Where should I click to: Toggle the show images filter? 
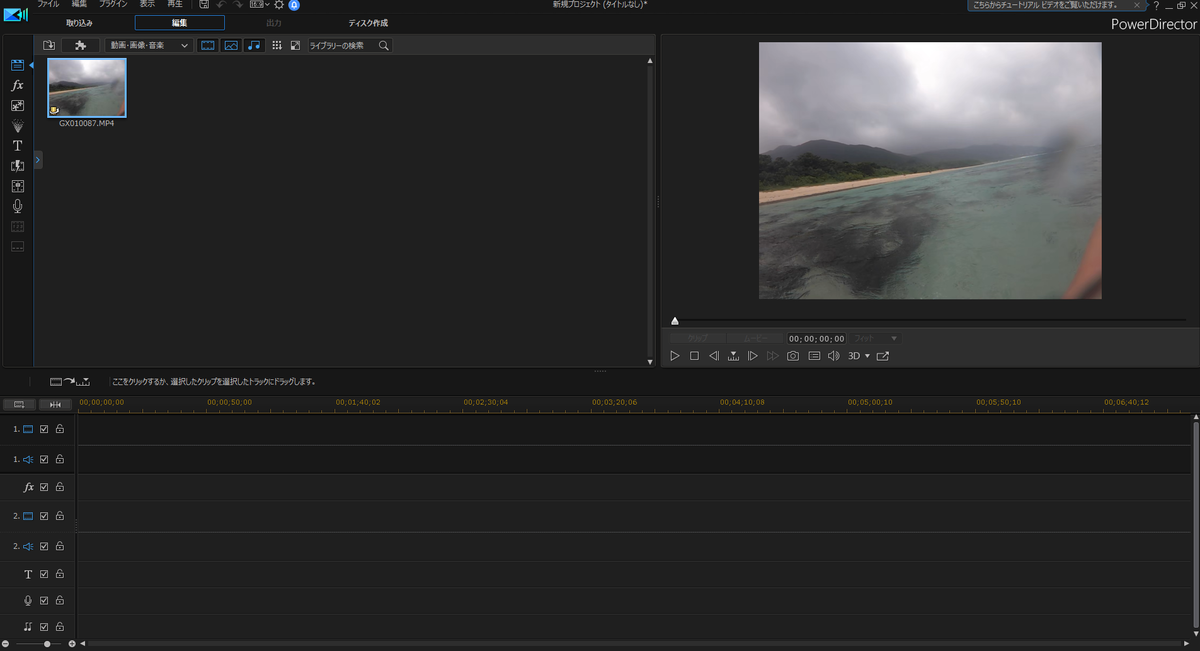click(231, 45)
